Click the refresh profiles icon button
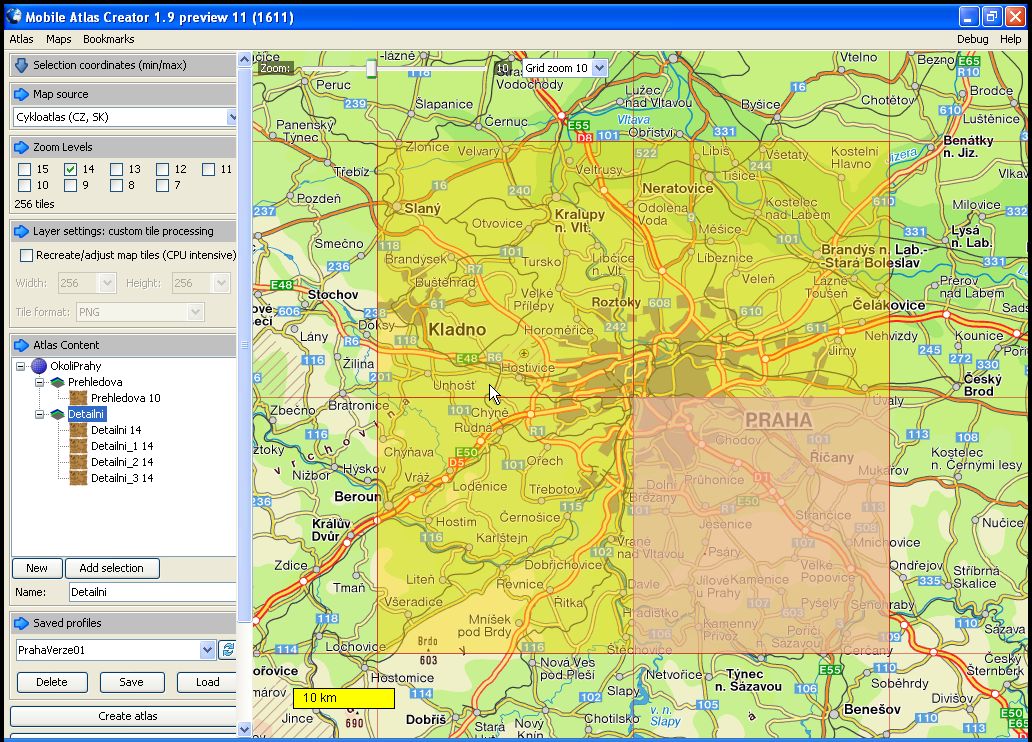This screenshot has width=1032, height=742. pyautogui.click(x=228, y=650)
